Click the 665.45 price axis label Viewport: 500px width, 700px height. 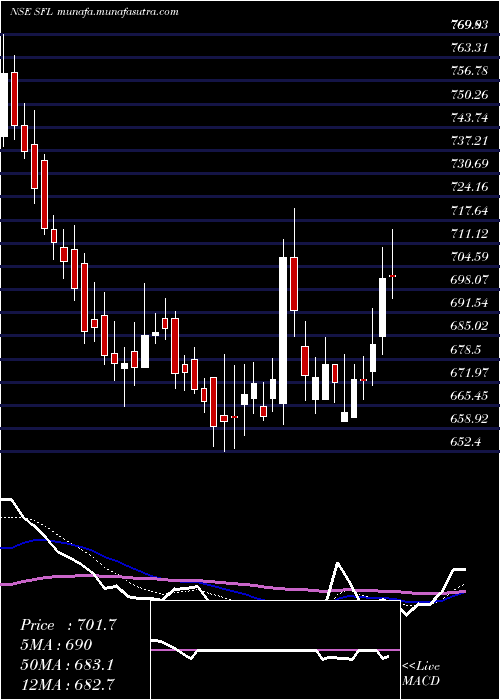coord(469,397)
